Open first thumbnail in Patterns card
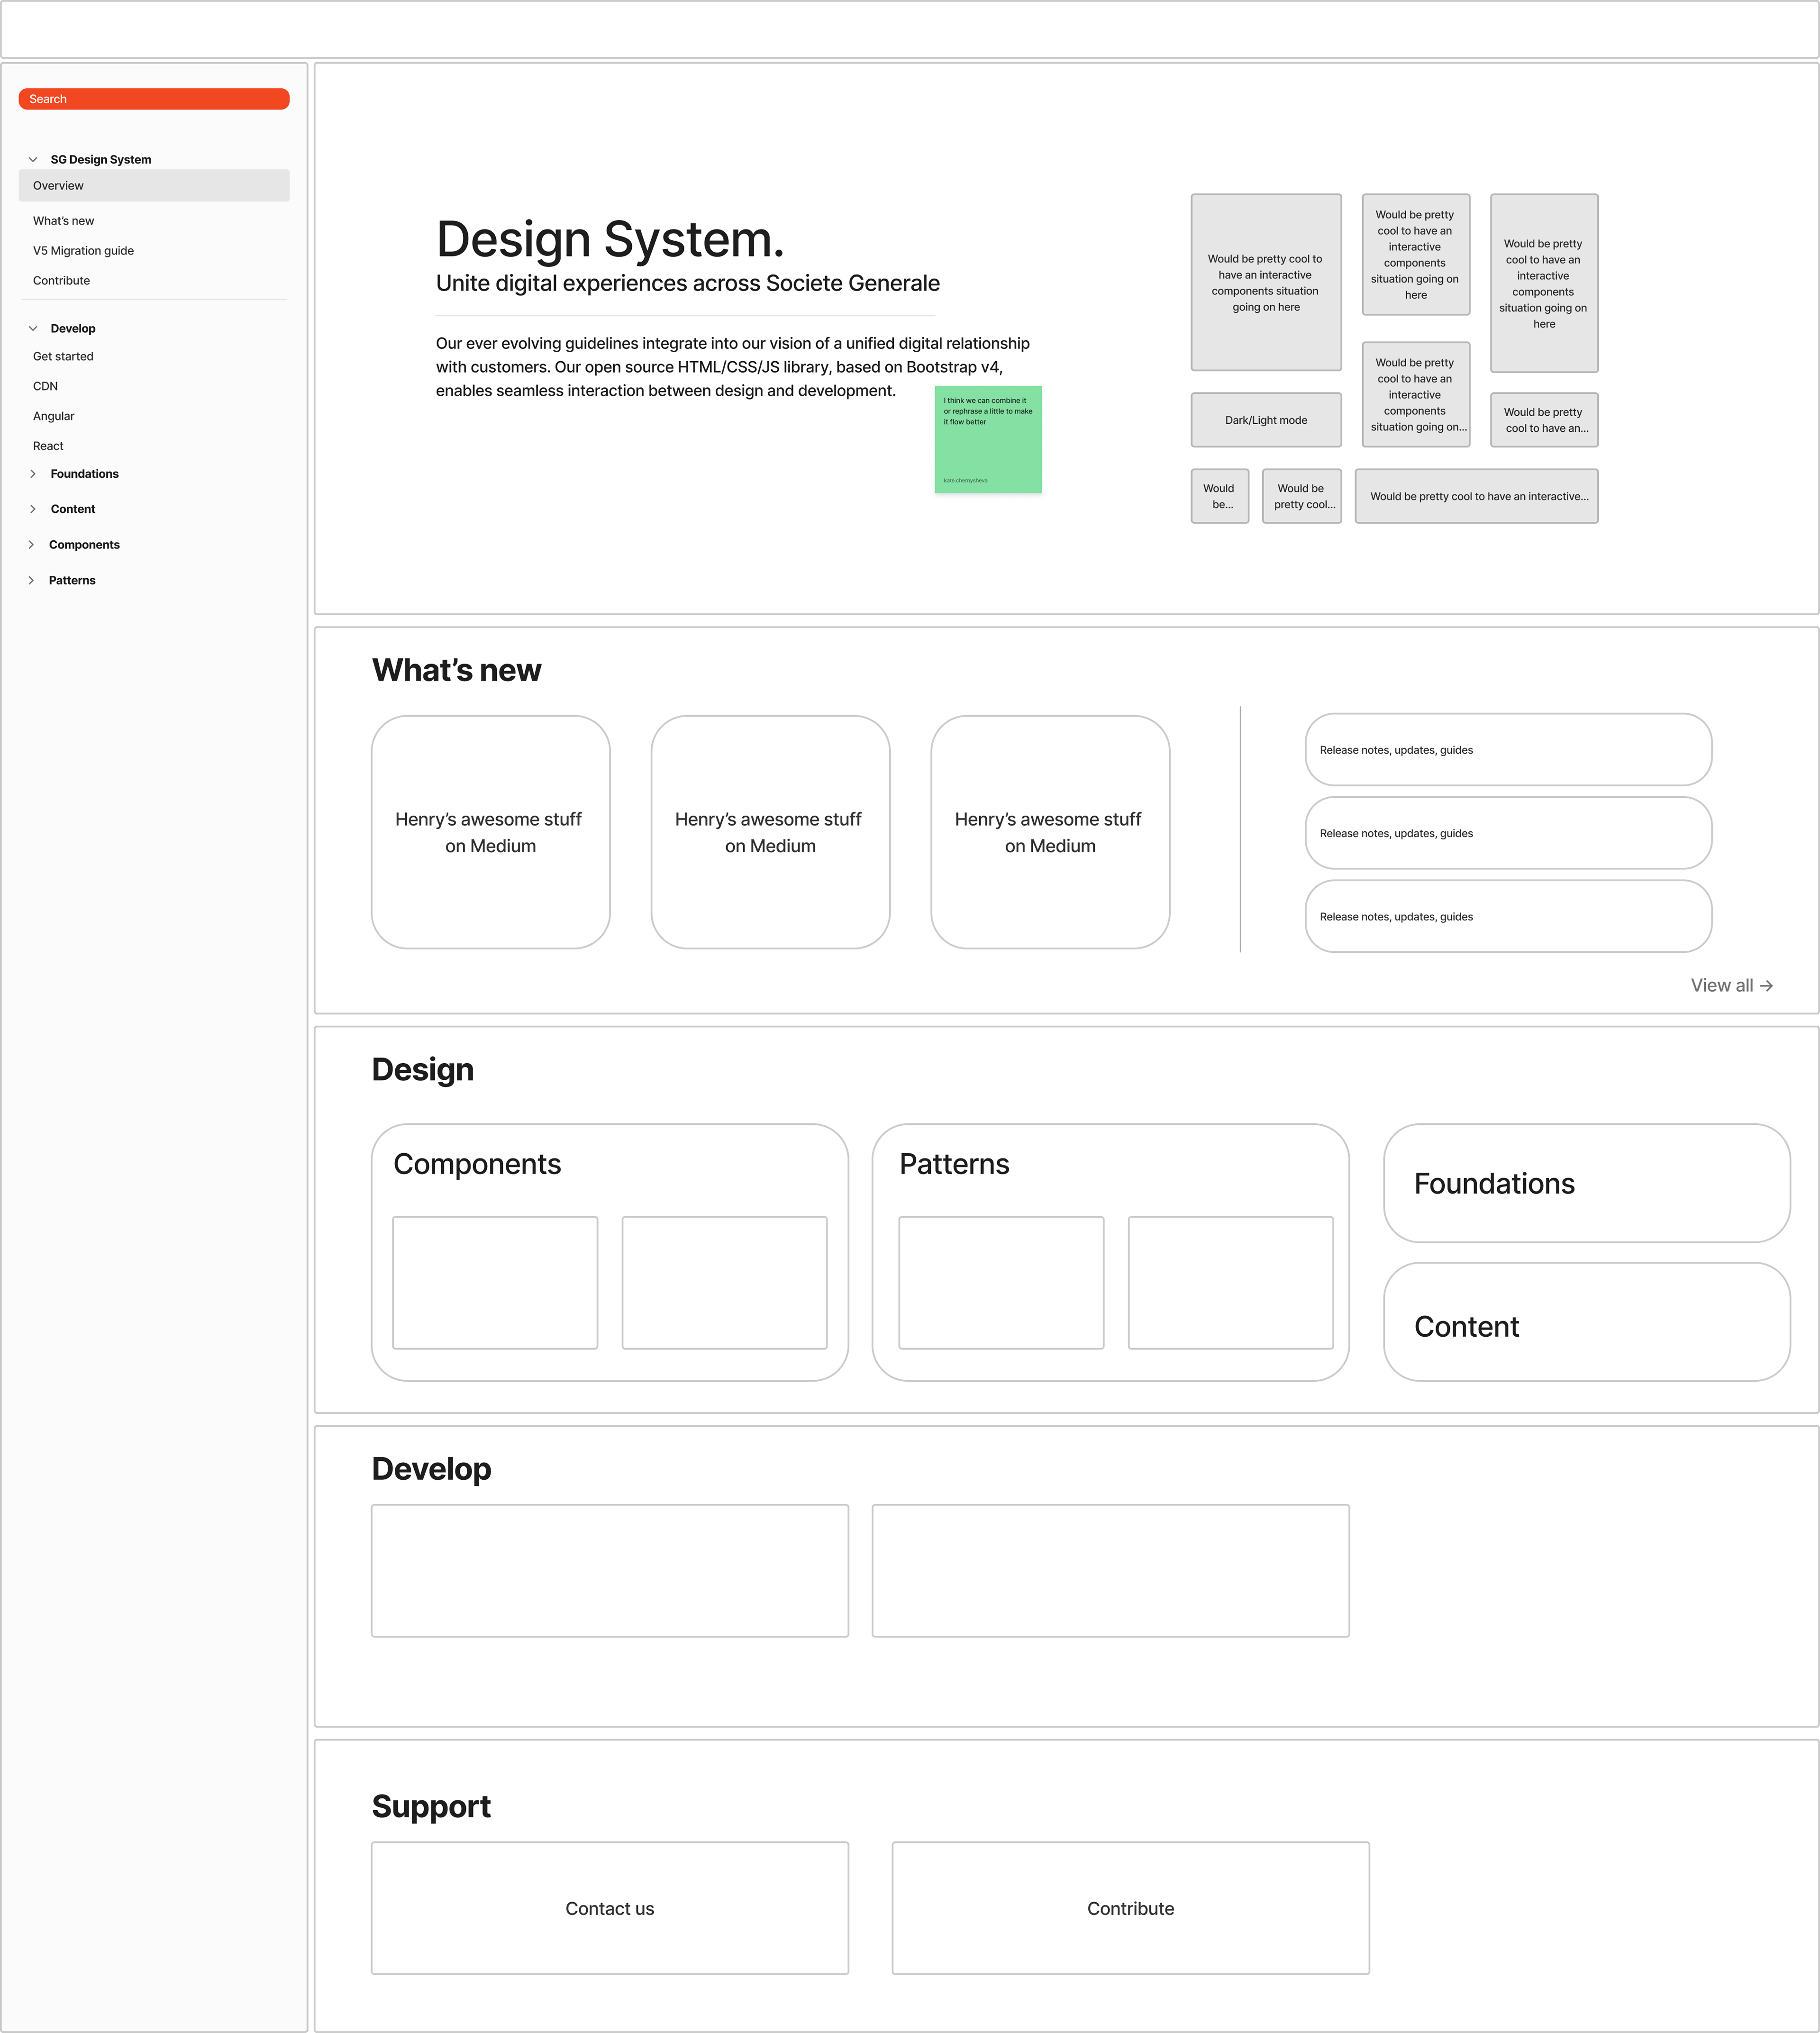1820x2033 pixels. [1001, 1283]
